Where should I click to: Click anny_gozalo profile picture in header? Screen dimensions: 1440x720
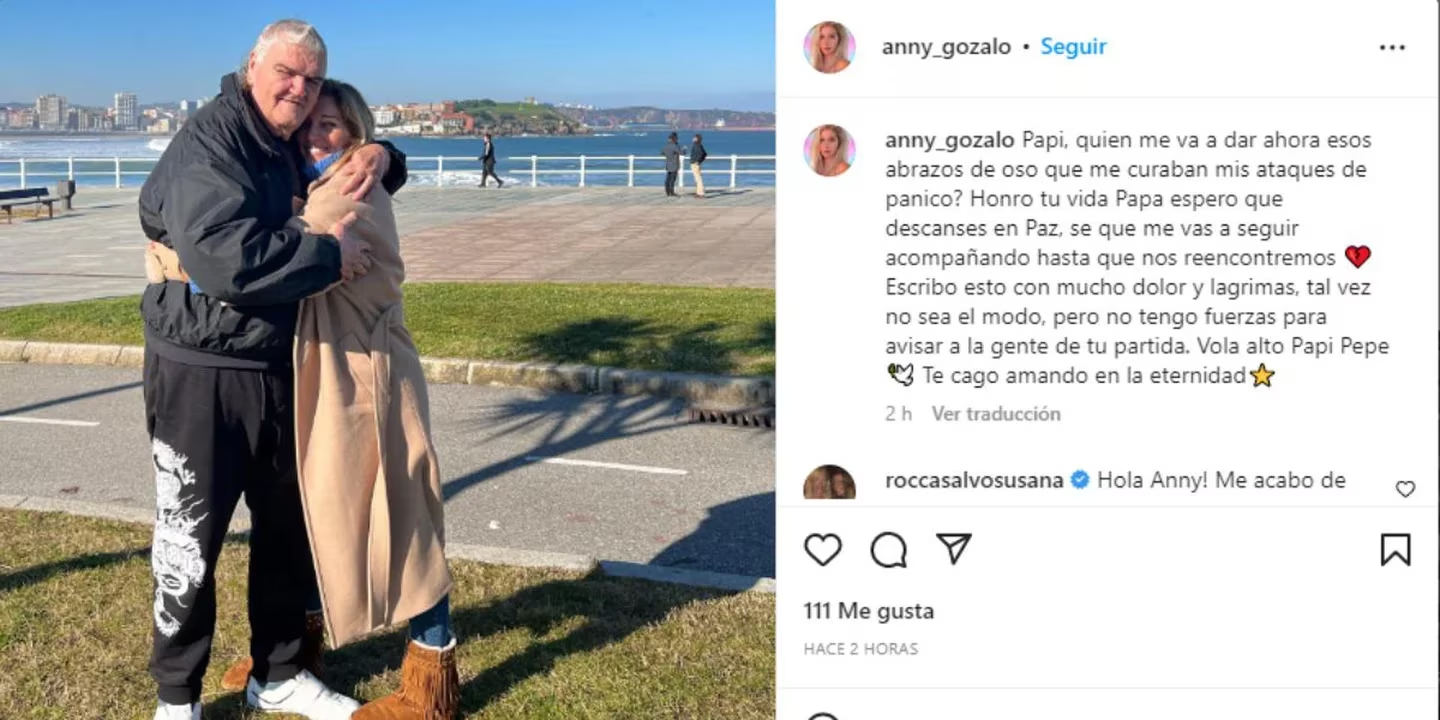pyautogui.click(x=829, y=47)
